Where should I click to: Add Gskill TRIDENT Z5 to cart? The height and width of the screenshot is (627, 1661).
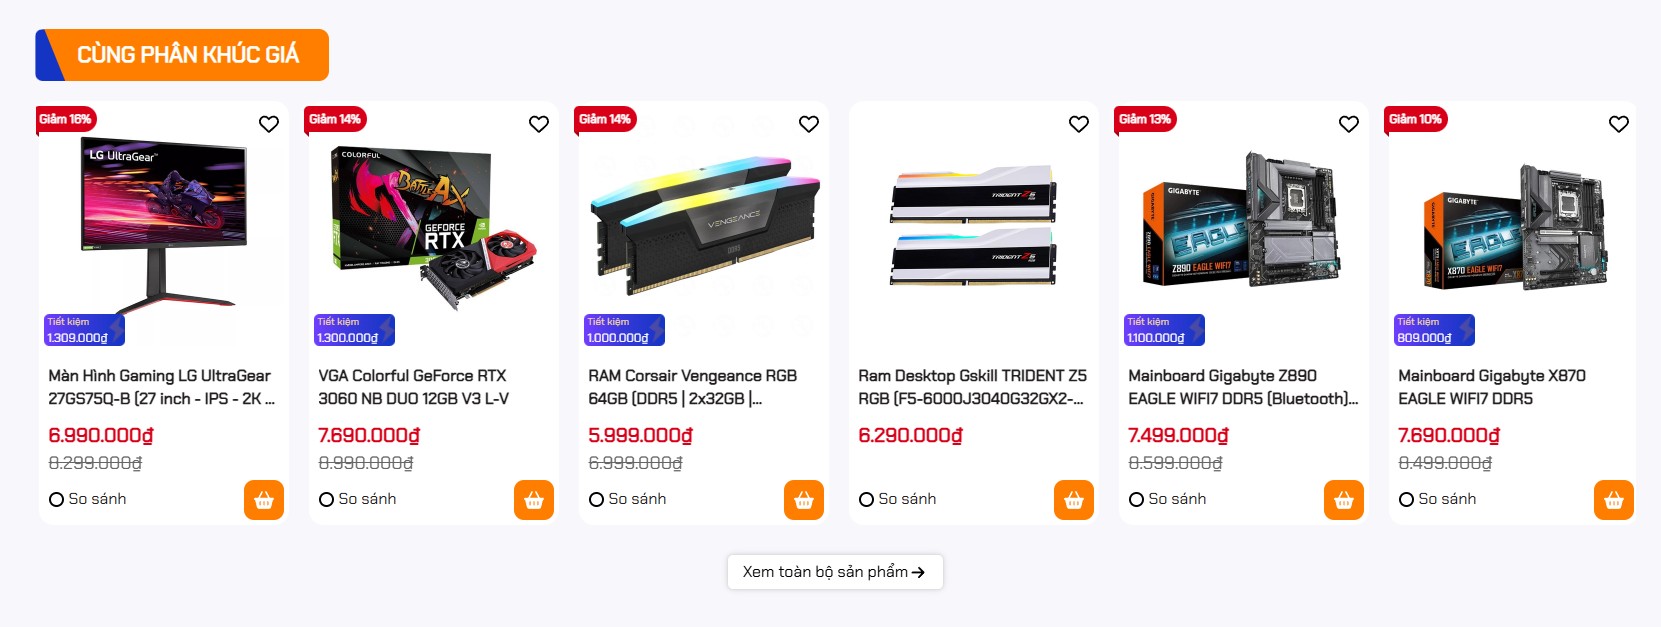(1074, 500)
